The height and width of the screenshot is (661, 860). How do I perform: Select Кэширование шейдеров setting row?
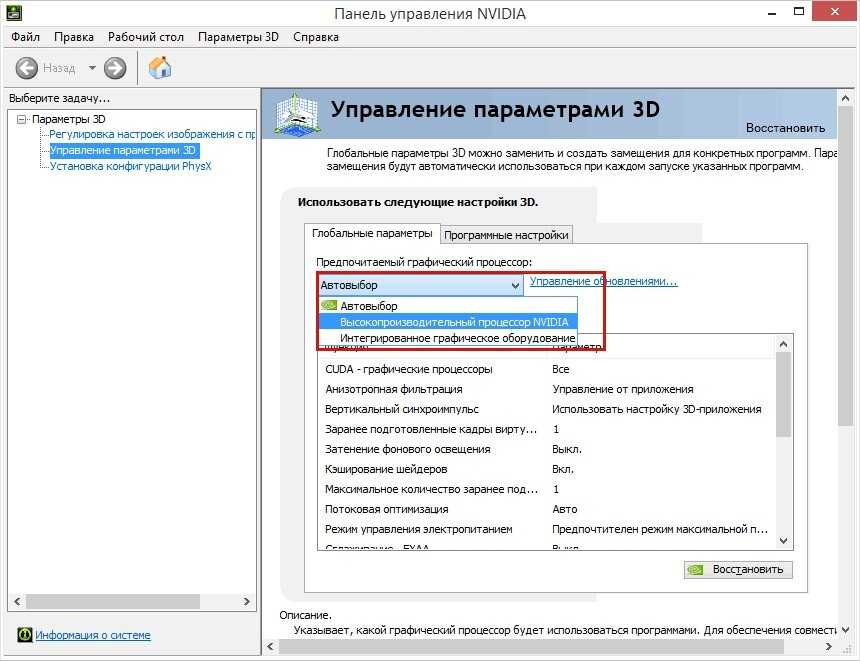coord(547,469)
